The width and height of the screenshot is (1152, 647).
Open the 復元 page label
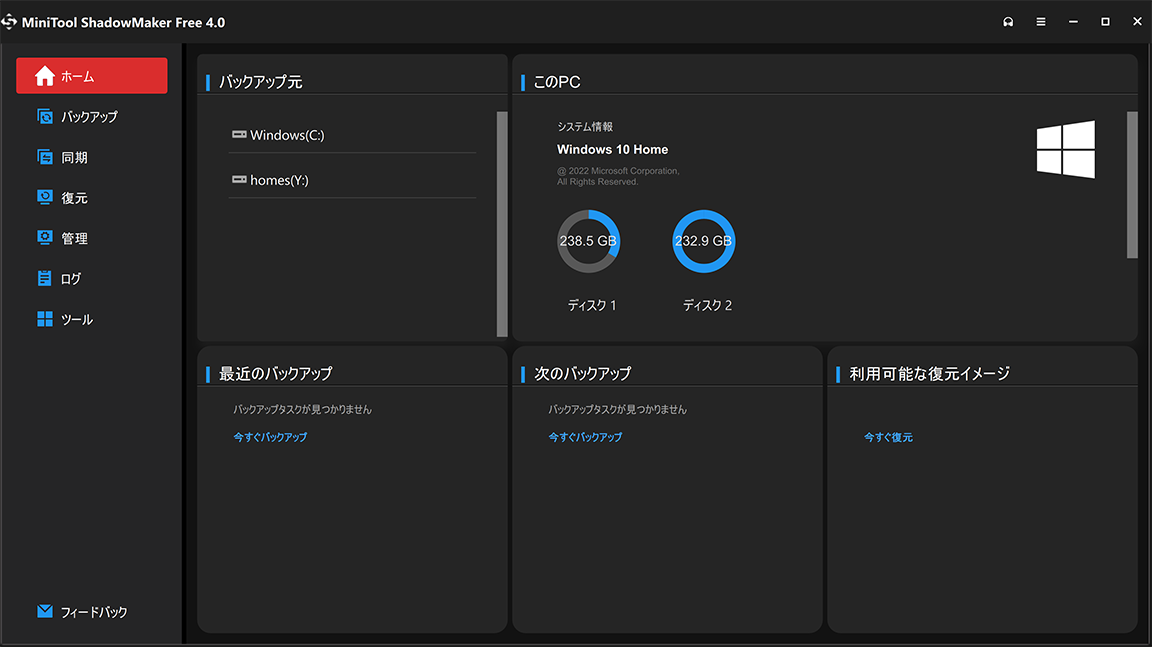(x=74, y=198)
